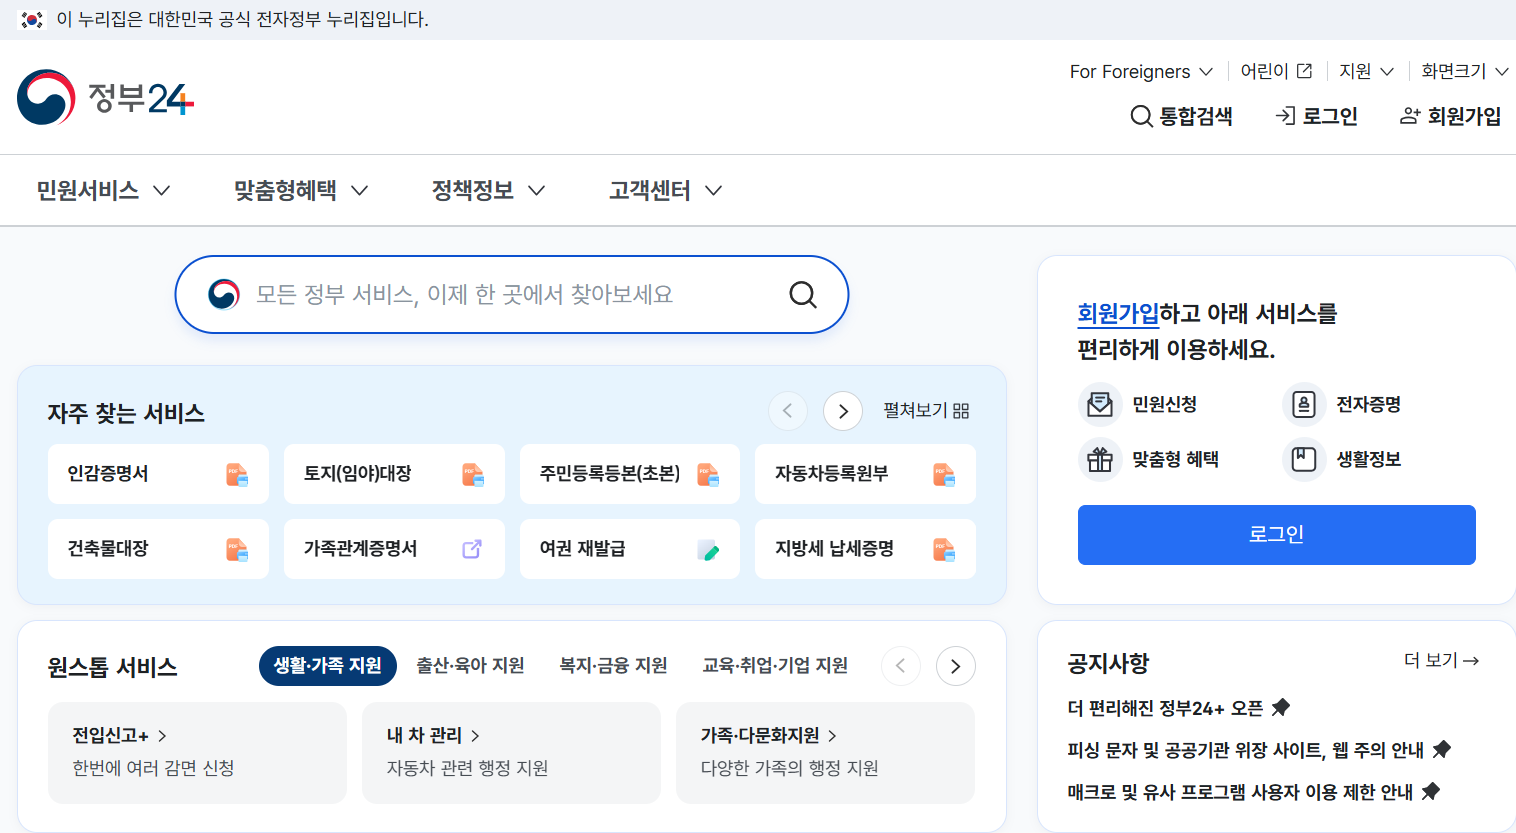Click the 맞춤형 혜택 gift icon
1516x833 pixels.
(1100, 458)
